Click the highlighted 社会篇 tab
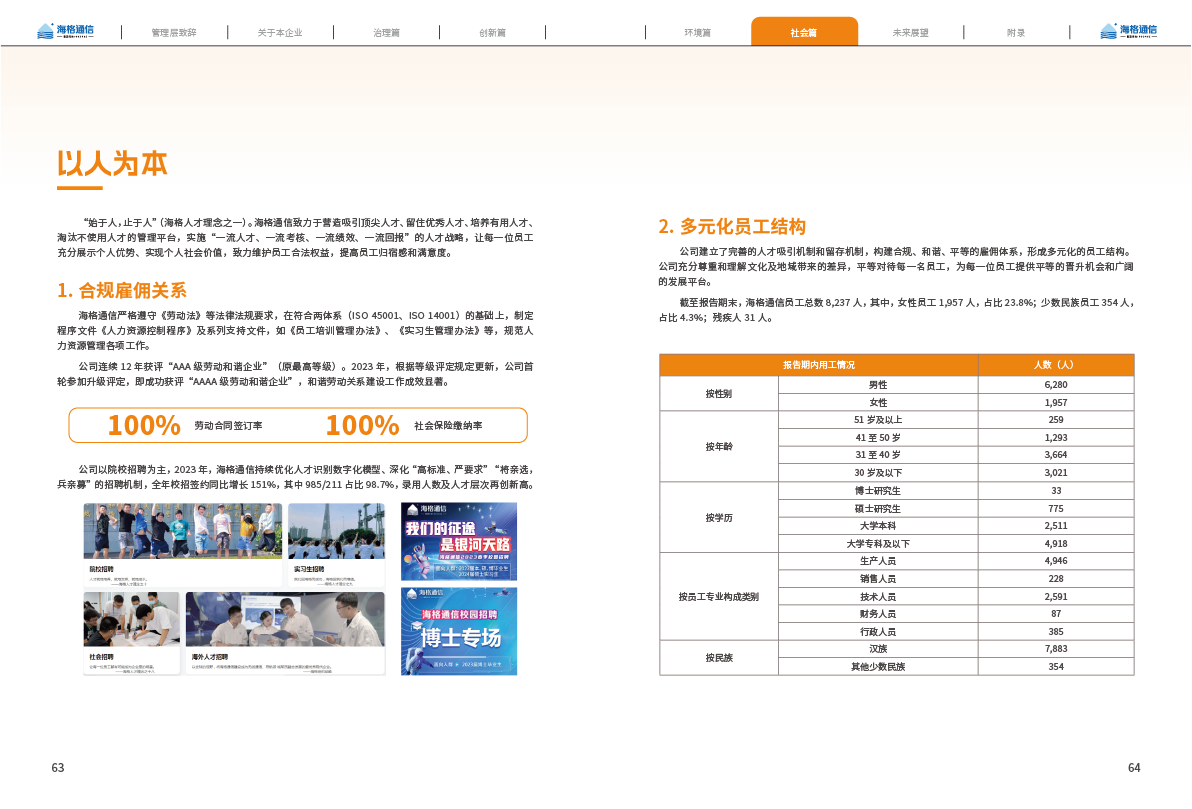Viewport: 1192px width, 809px height. tap(804, 32)
